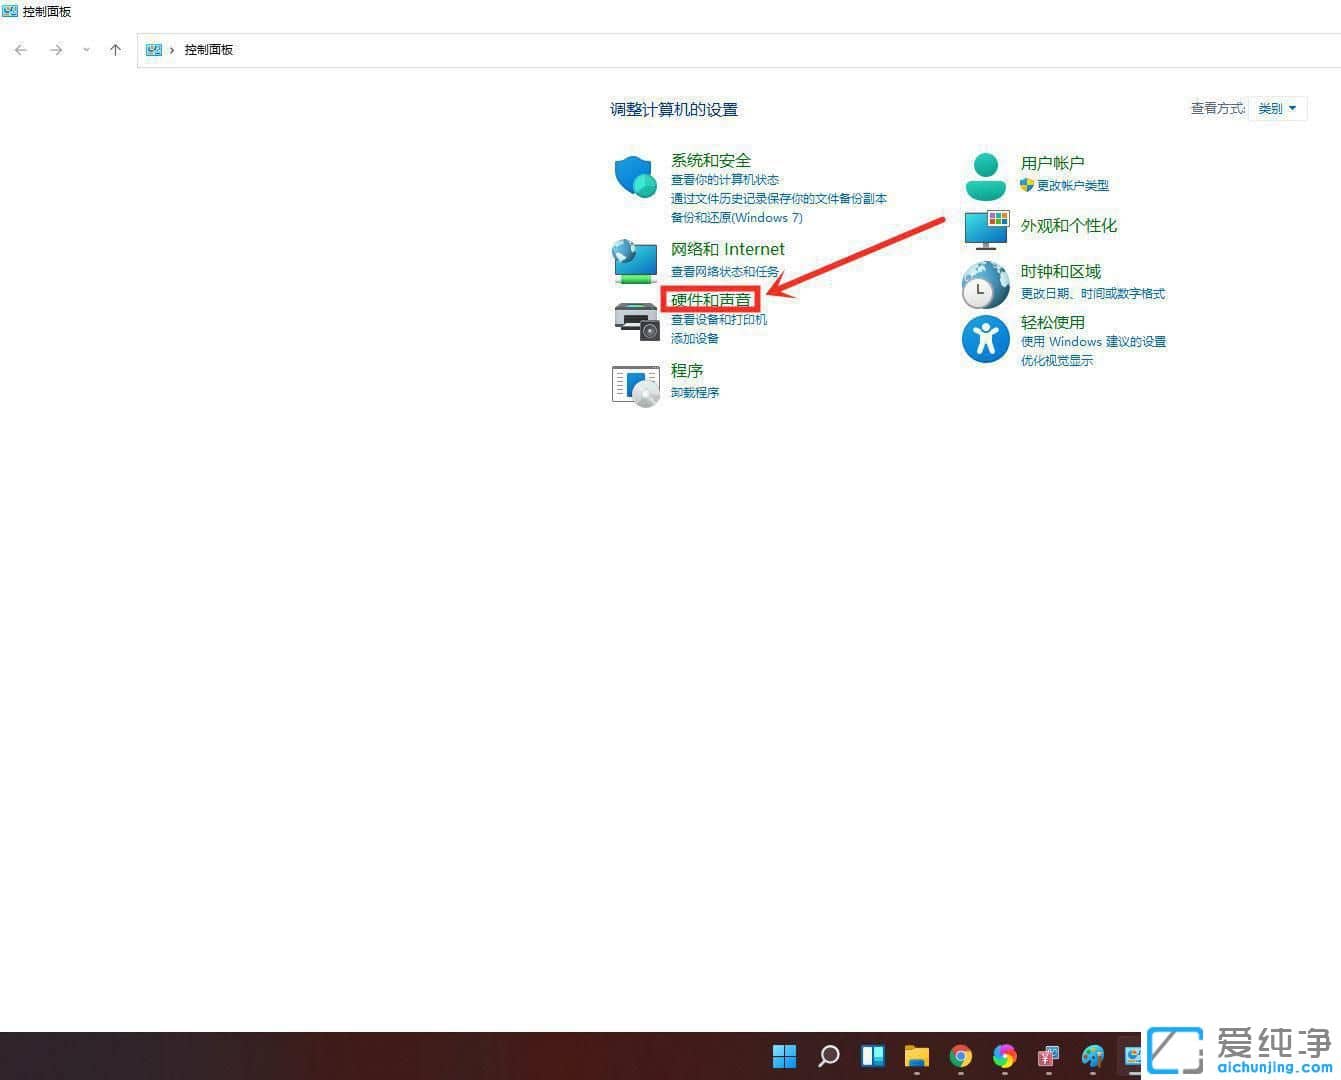
Task: Click the 轻松使用 accessibility icon
Action: [x=986, y=339]
